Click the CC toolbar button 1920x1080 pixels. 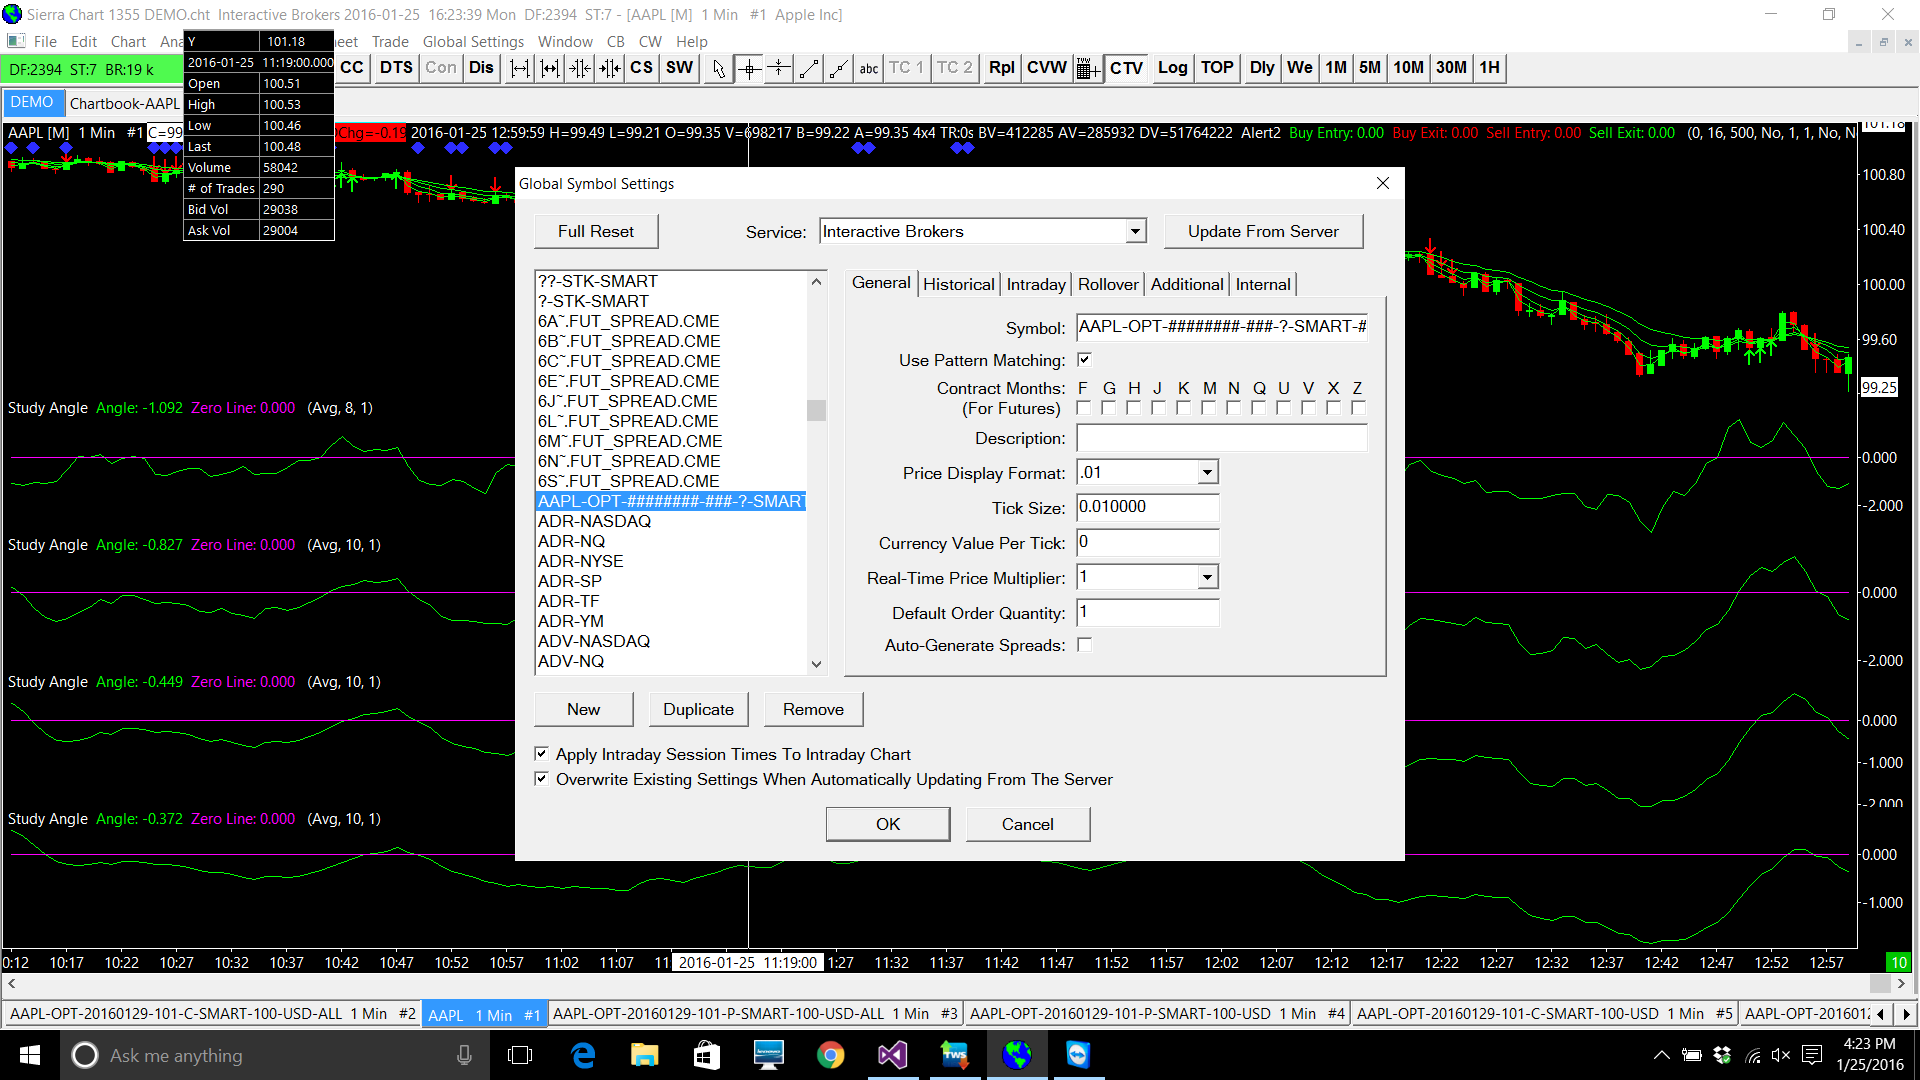tap(352, 68)
